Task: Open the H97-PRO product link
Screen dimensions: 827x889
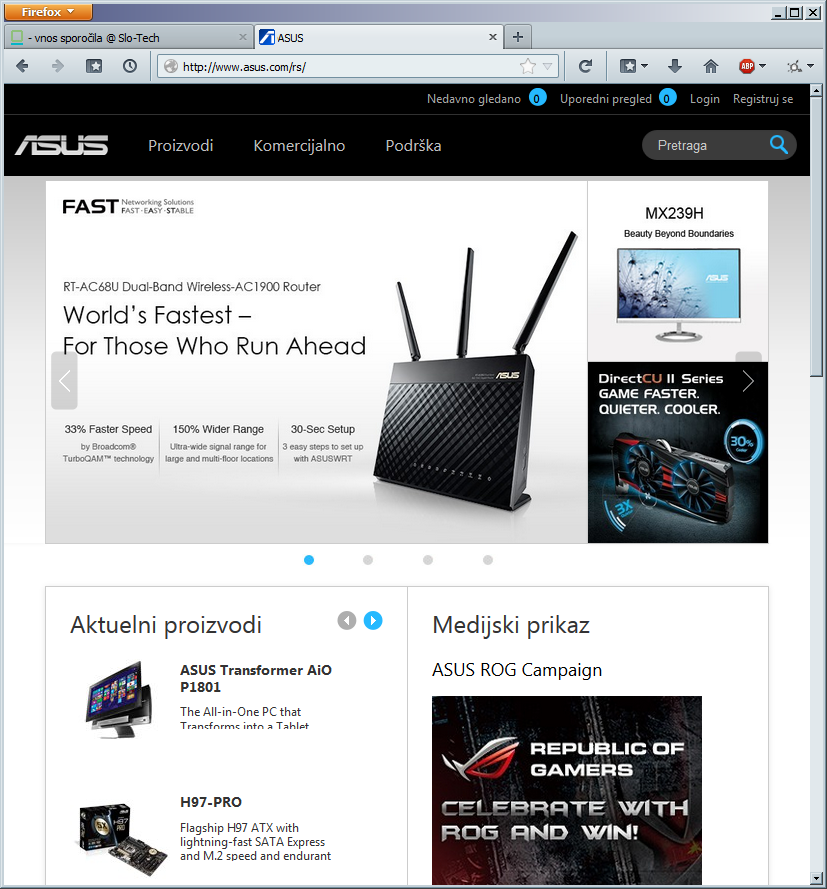Action: tap(211, 802)
